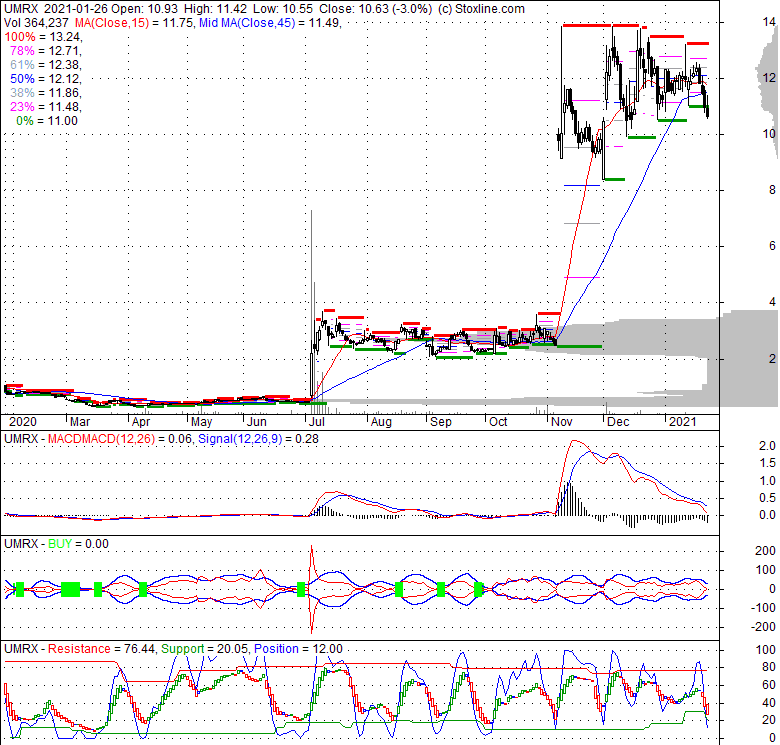This screenshot has width=780, height=745.
Task: Click the 4 price axis label
Action: [772, 301]
